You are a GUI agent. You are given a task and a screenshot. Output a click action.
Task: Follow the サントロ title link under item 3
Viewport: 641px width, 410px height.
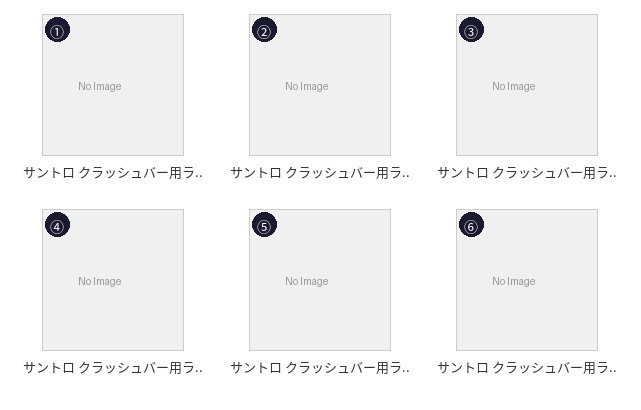tap(527, 172)
